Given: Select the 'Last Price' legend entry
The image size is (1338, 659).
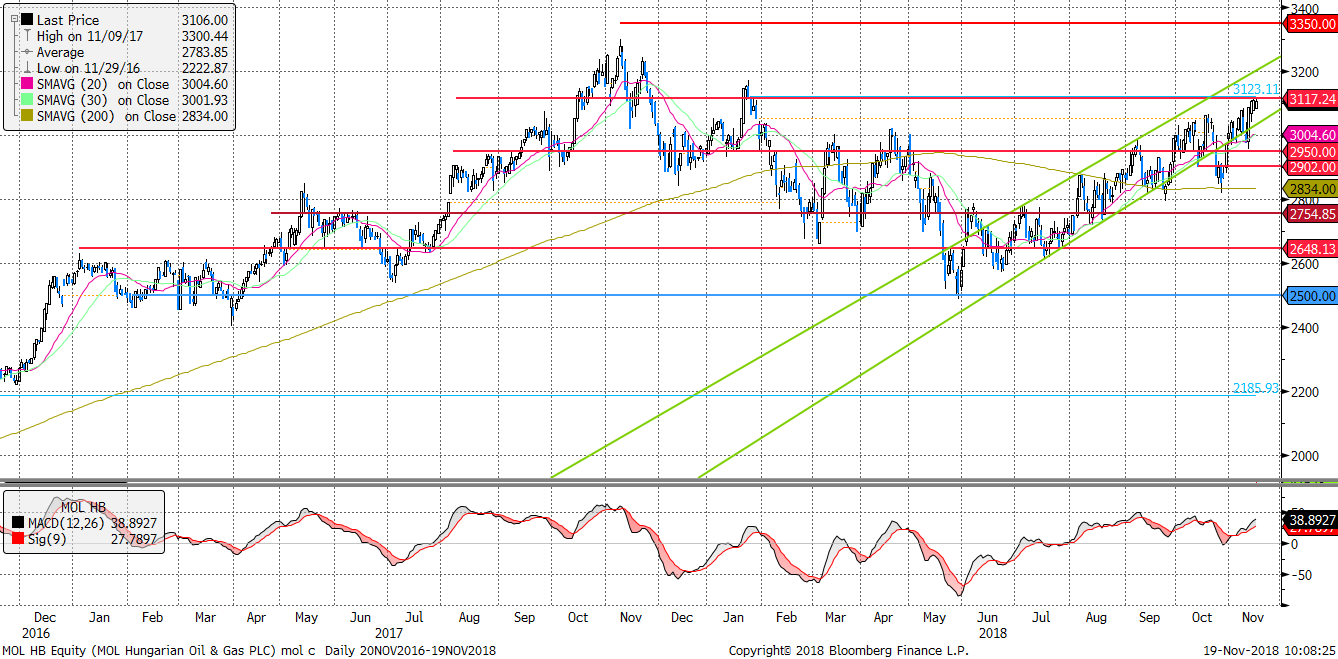Looking at the screenshot, I should click(x=66, y=20).
